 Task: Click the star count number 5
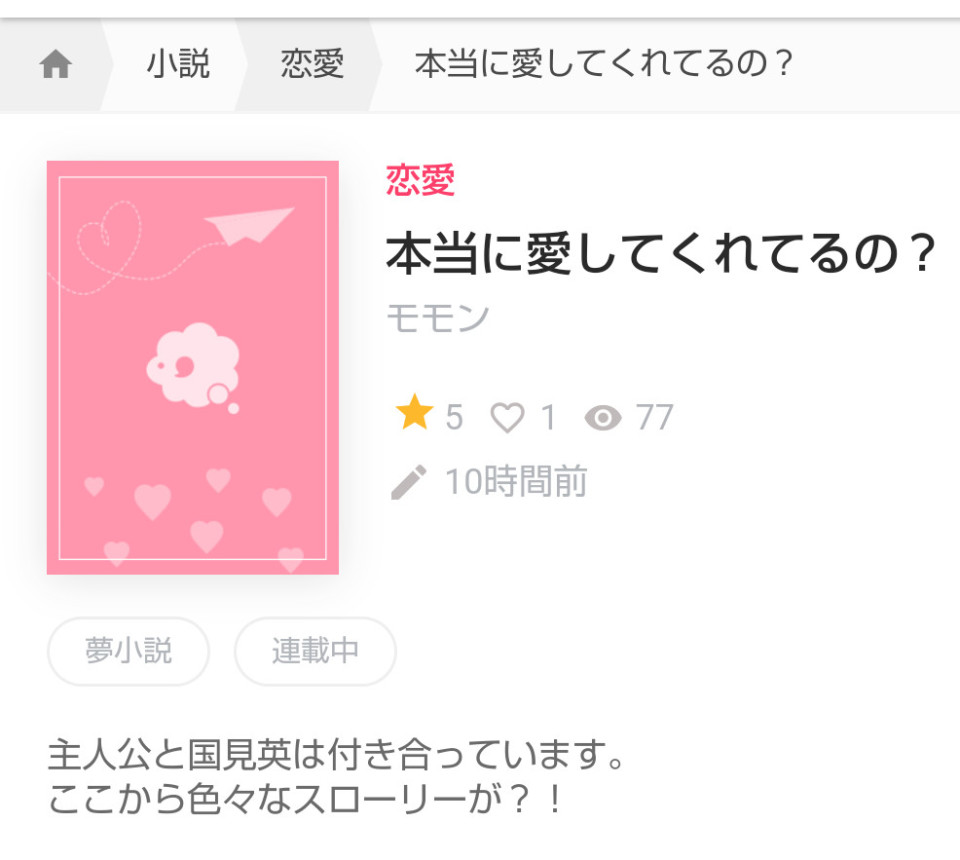point(454,418)
